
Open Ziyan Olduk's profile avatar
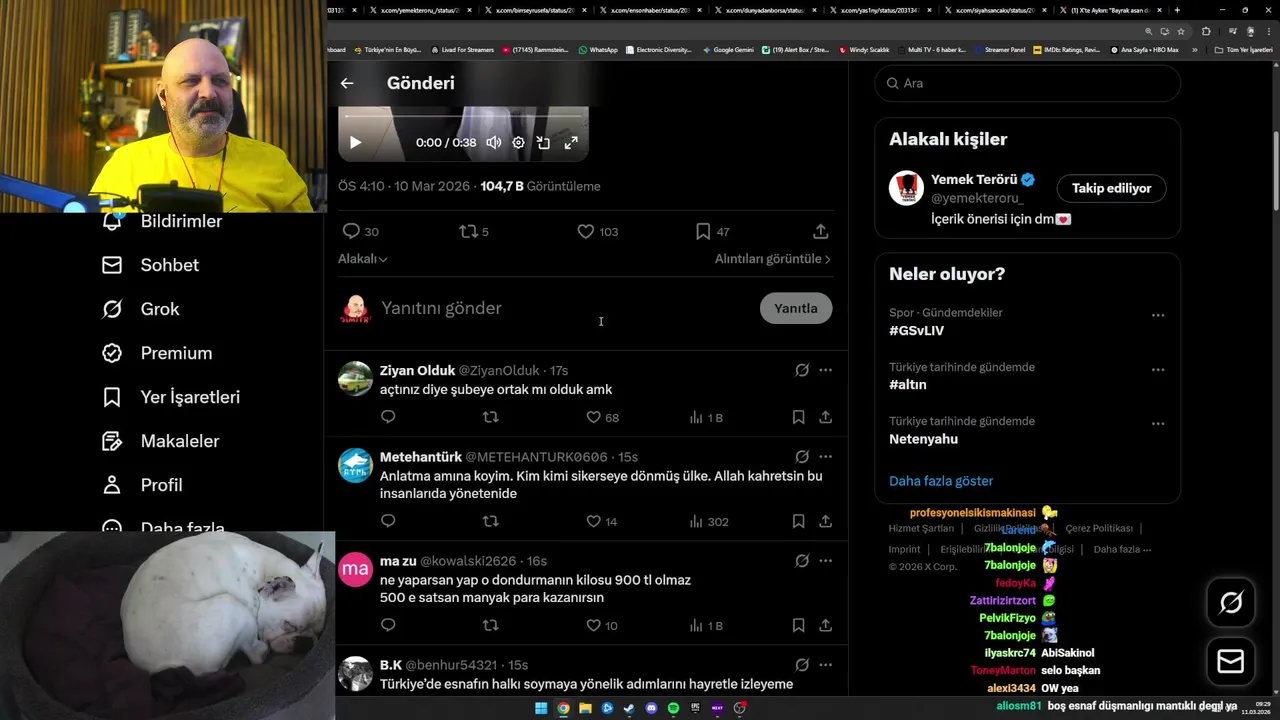click(x=355, y=379)
